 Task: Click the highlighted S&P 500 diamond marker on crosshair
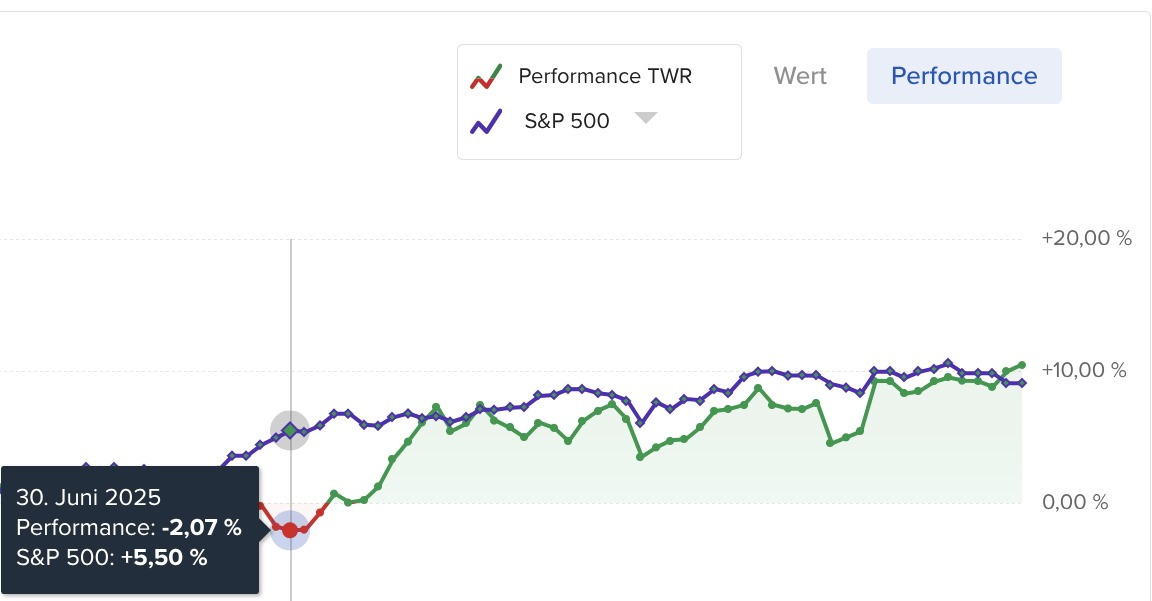pyautogui.click(x=290, y=430)
